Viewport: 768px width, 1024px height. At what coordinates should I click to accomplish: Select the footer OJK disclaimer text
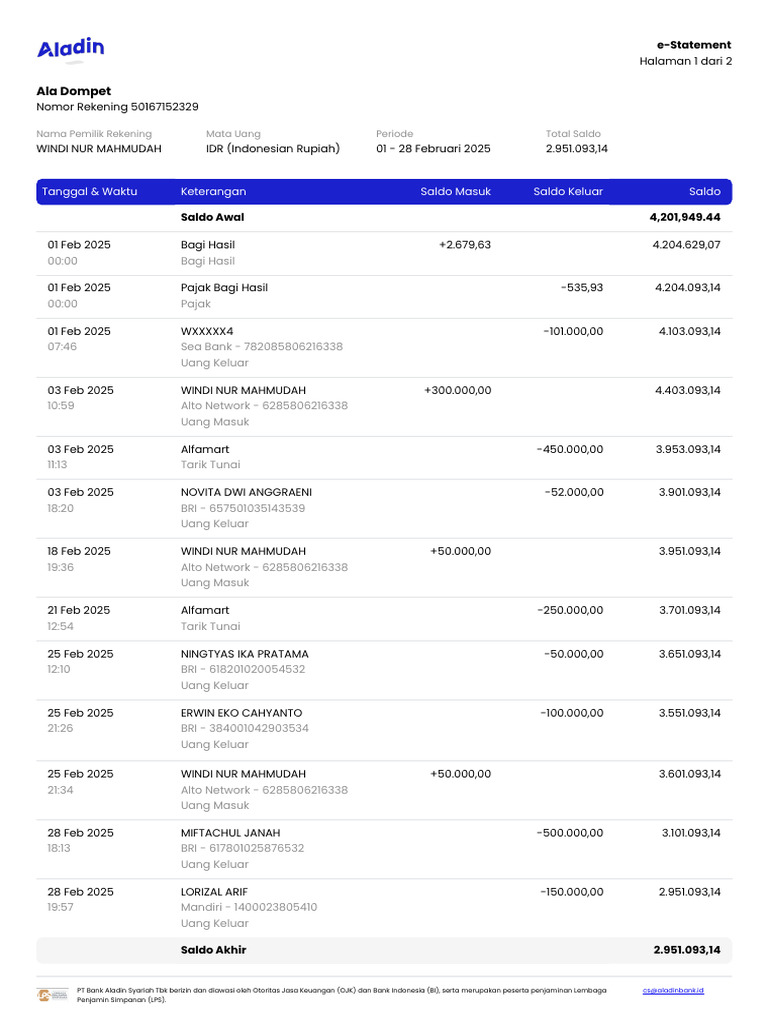pos(342,995)
